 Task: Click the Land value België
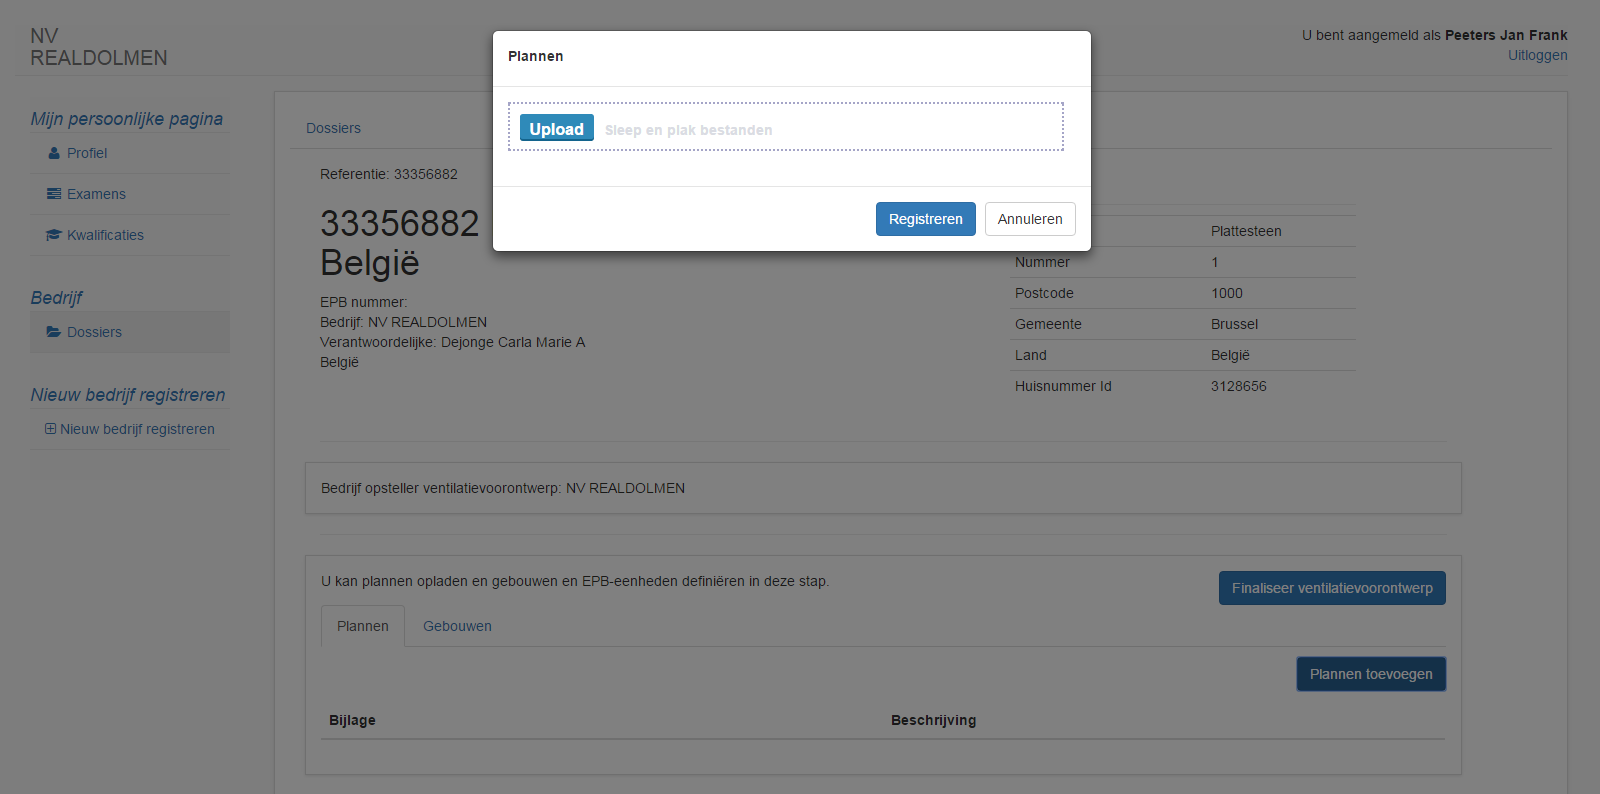coord(1230,355)
